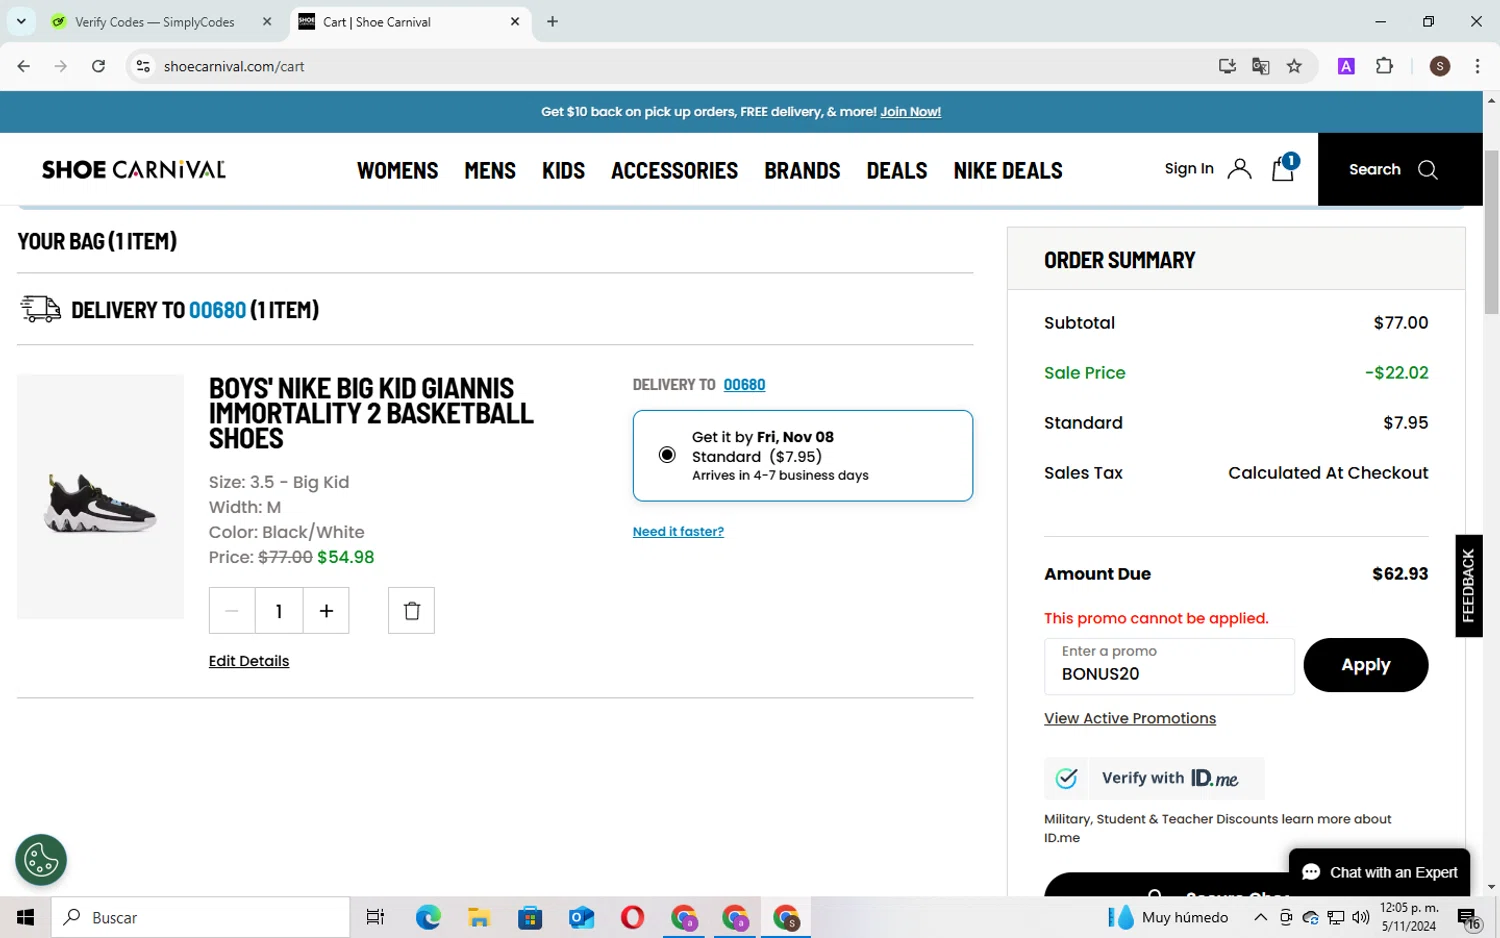1500x938 pixels.
Task: Open the Nike Giannis shoe thumbnail
Action: (100, 497)
